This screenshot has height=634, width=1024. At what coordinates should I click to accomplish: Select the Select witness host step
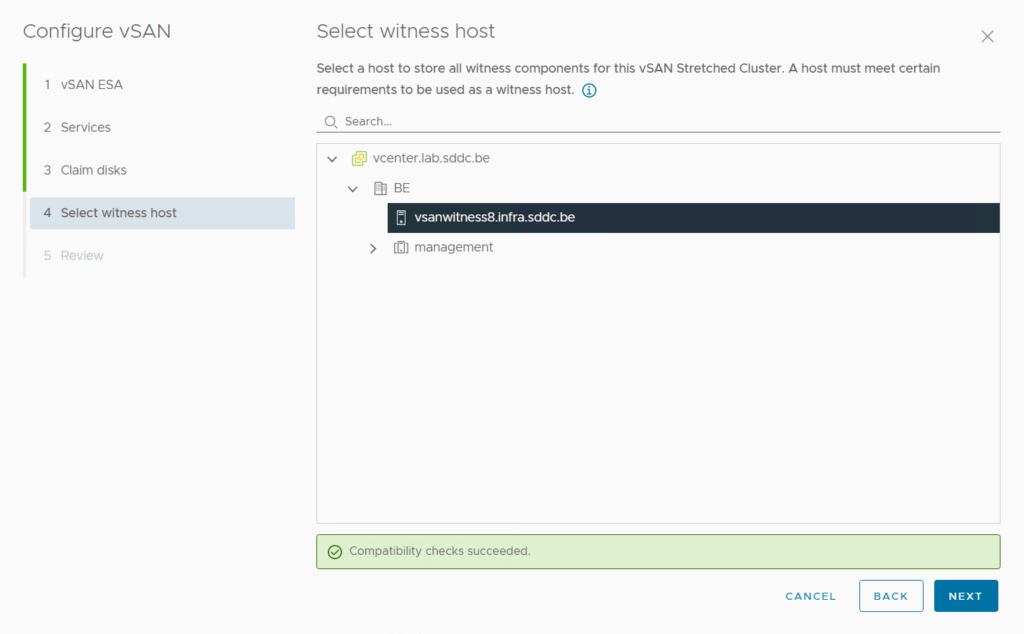pos(118,213)
